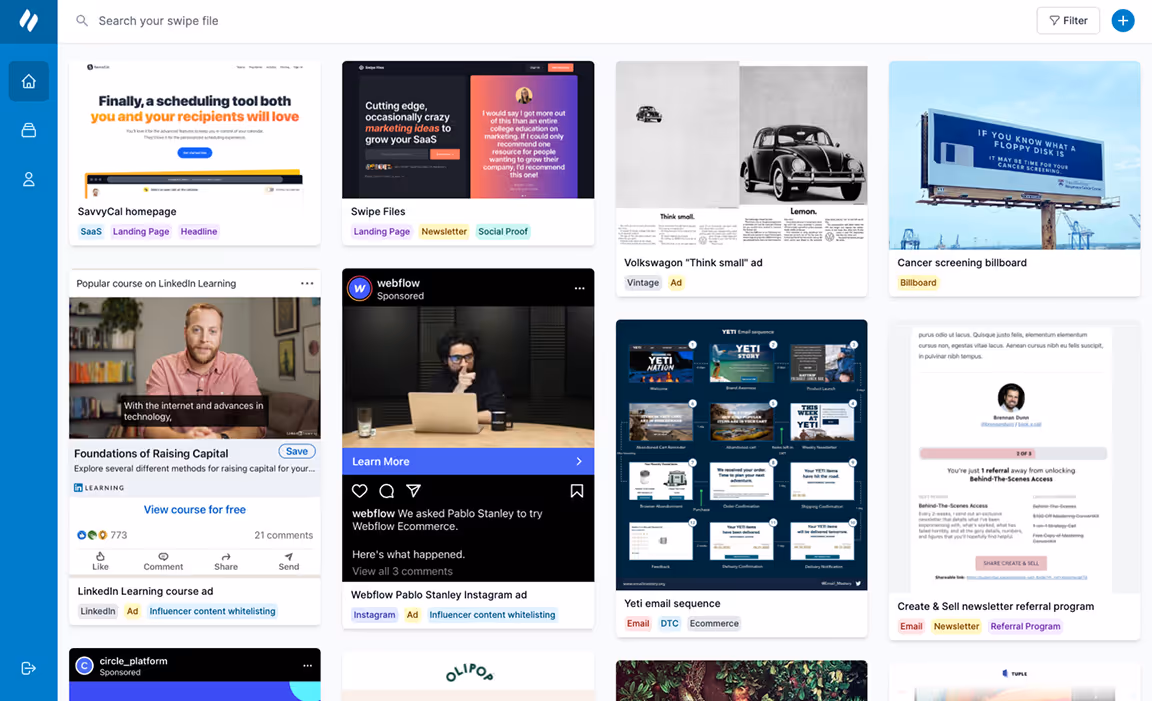Select the Referral Program tag
1152x701 pixels.
click(1025, 627)
